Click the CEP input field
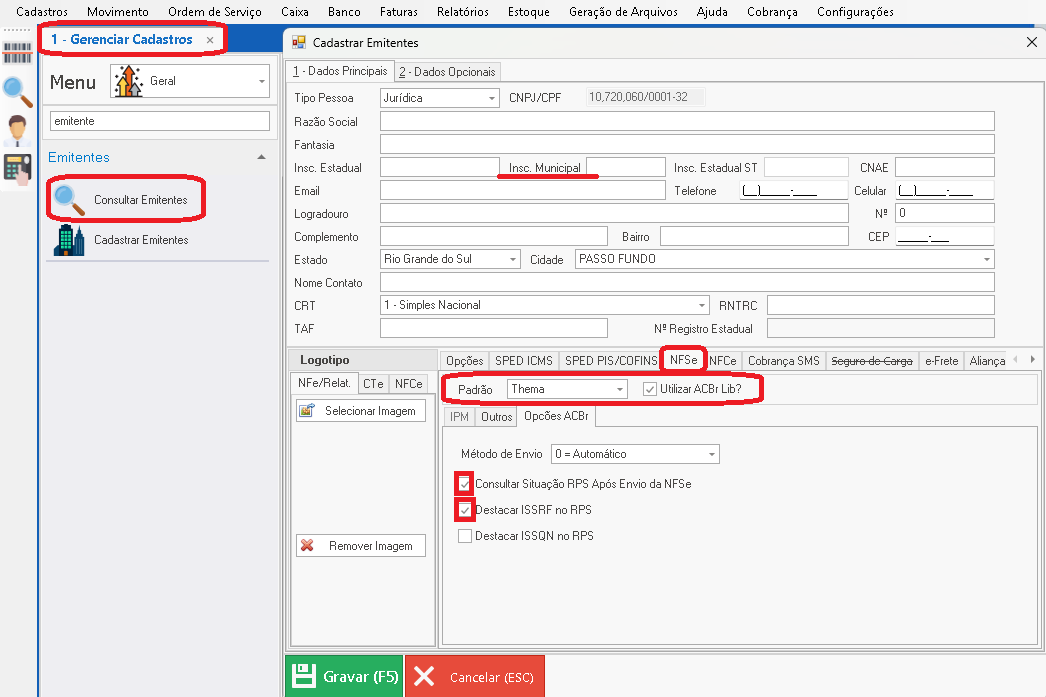1046x697 pixels. point(945,237)
